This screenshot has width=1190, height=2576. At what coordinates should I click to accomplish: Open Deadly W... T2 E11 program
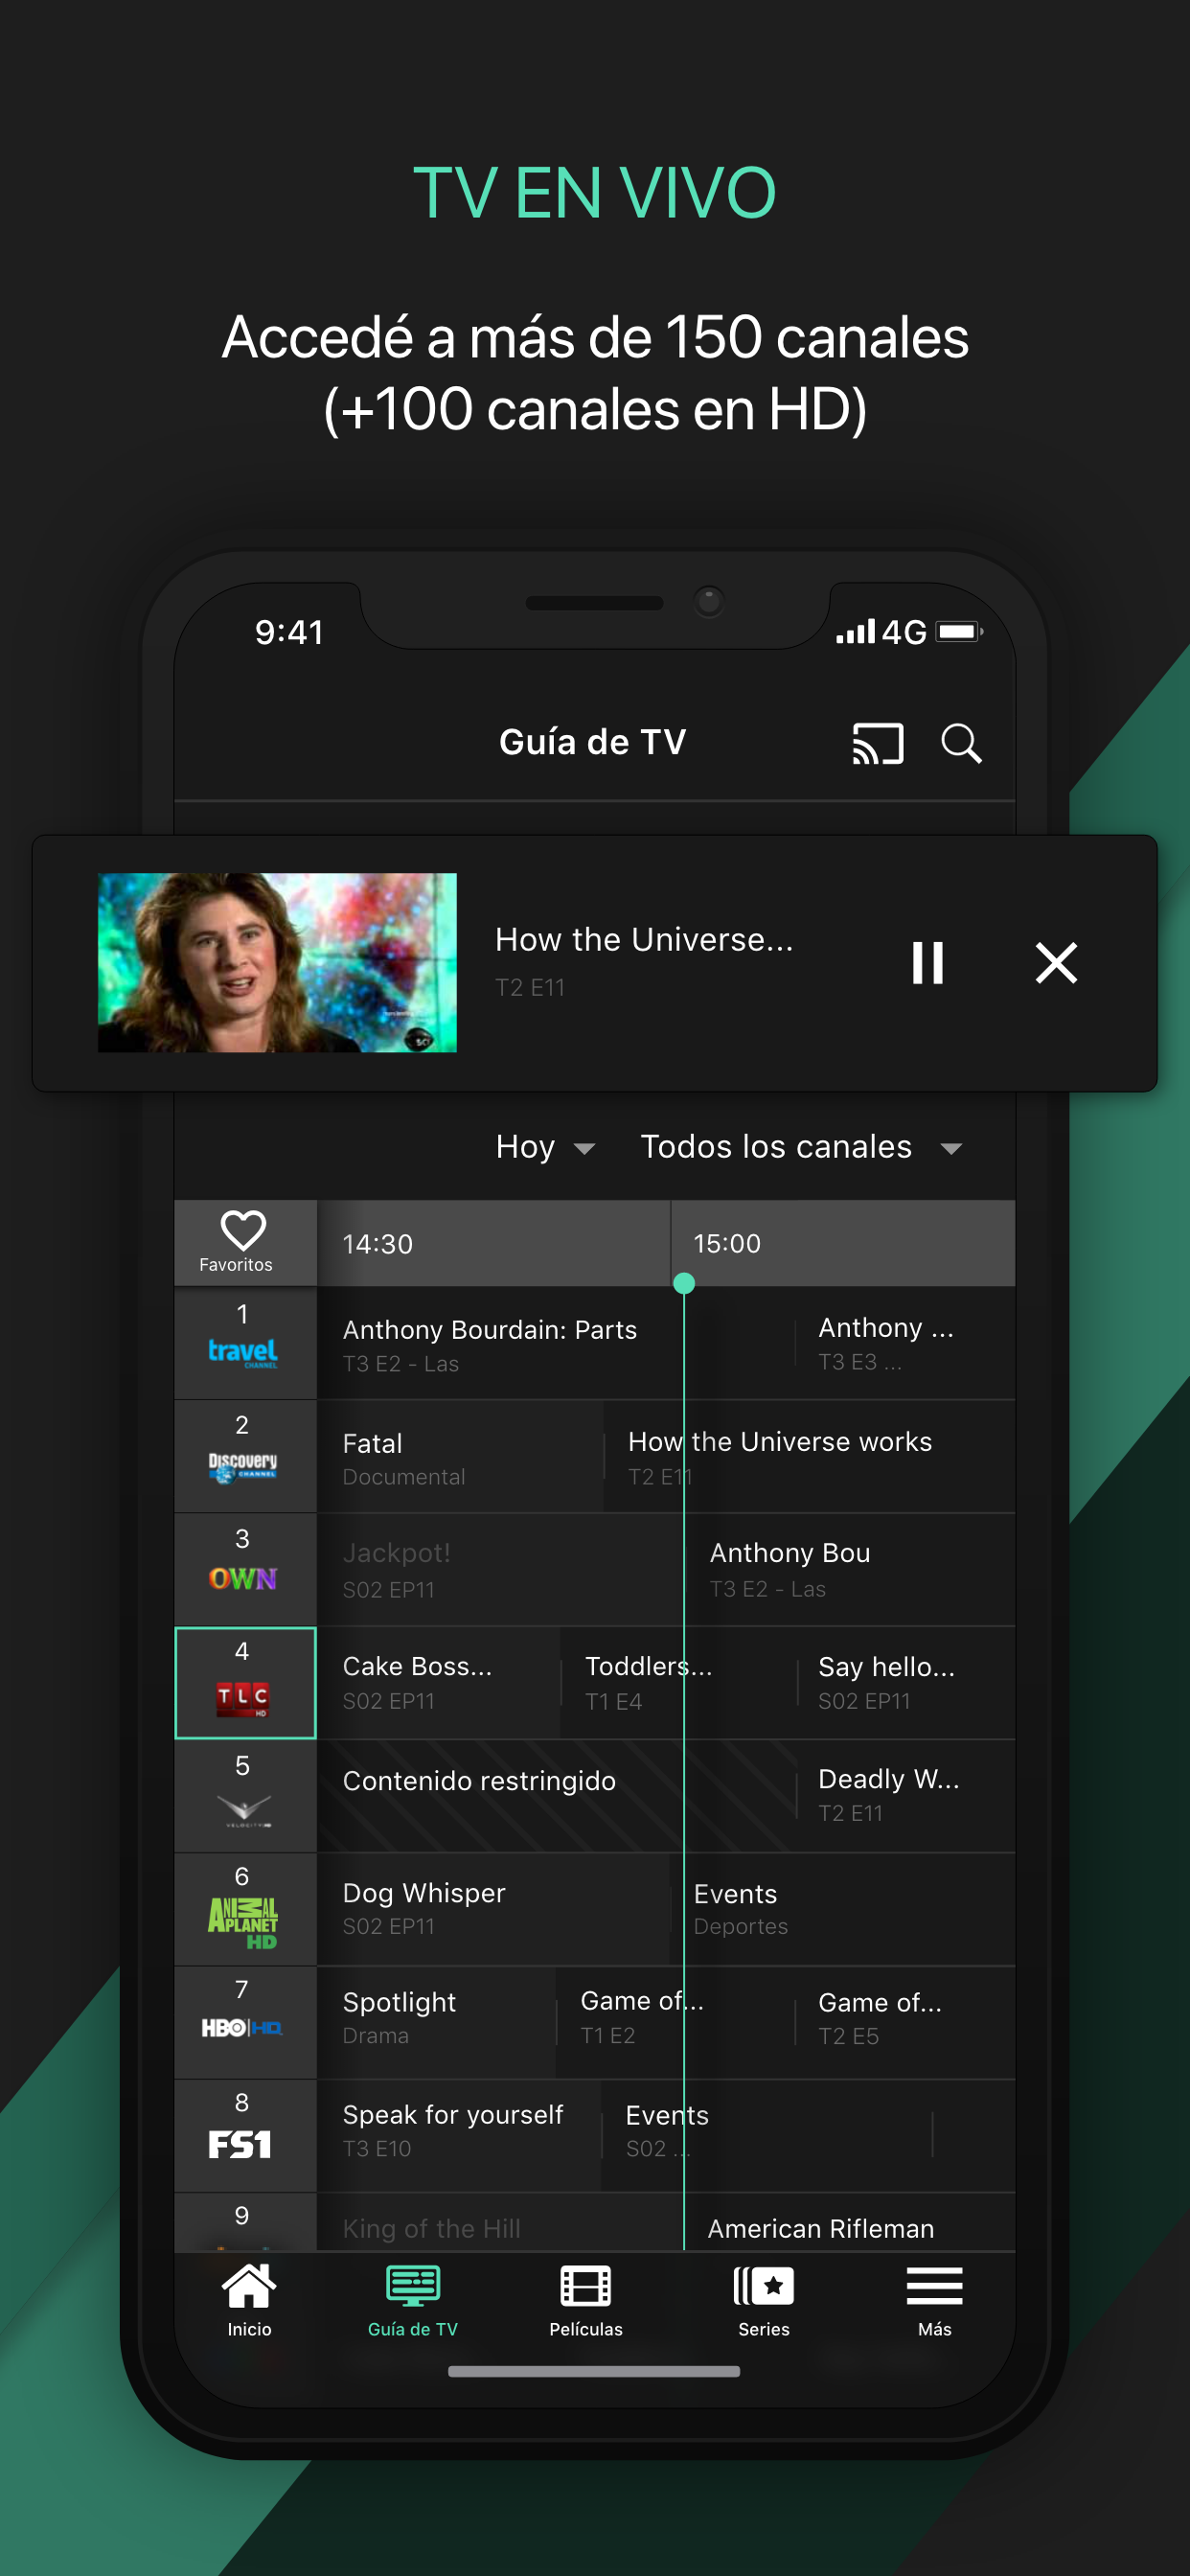click(x=906, y=1796)
